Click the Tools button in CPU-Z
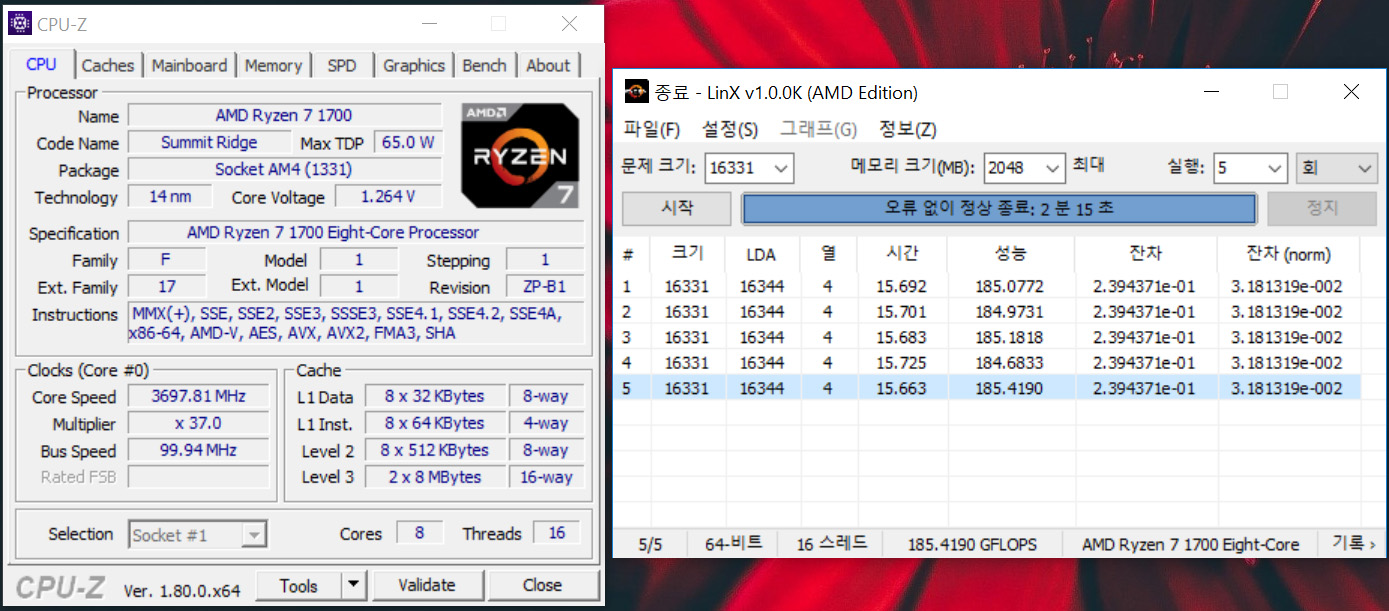The height and width of the screenshot is (611, 1389). pyautogui.click(x=299, y=586)
